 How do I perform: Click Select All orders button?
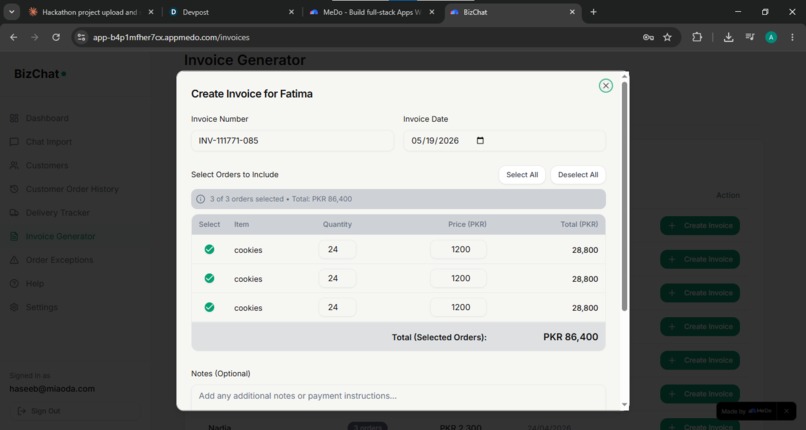tap(522, 175)
